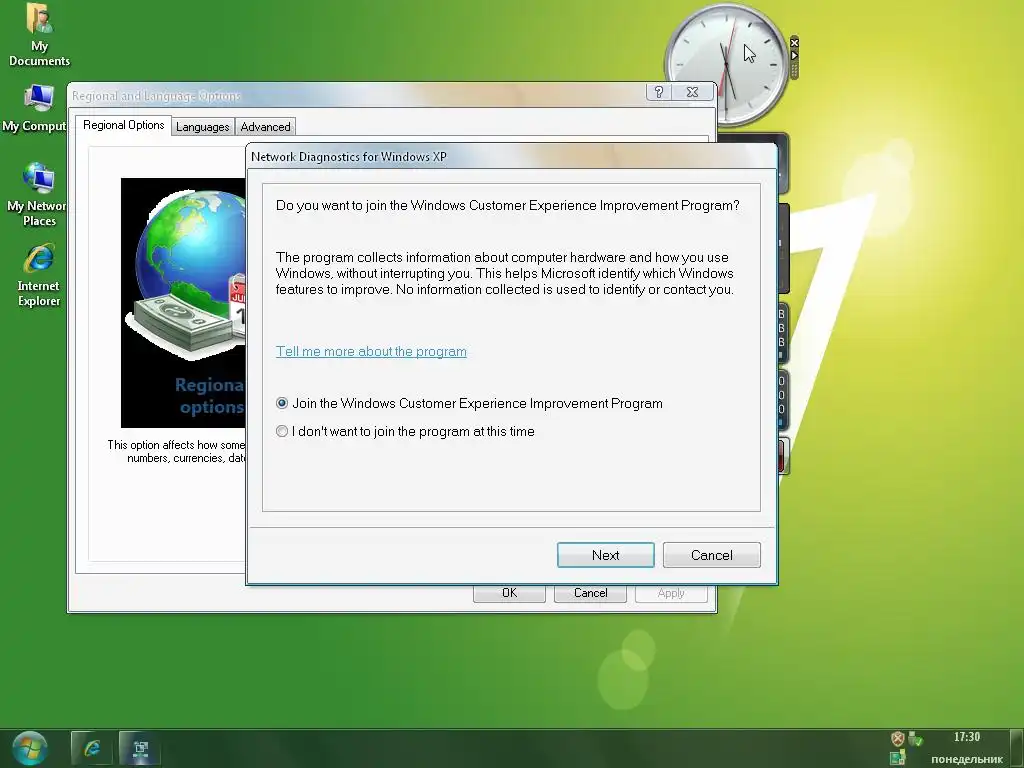Click the clock gadget arrow options icon
Viewport: 1024px width, 768px height.
coord(794,56)
